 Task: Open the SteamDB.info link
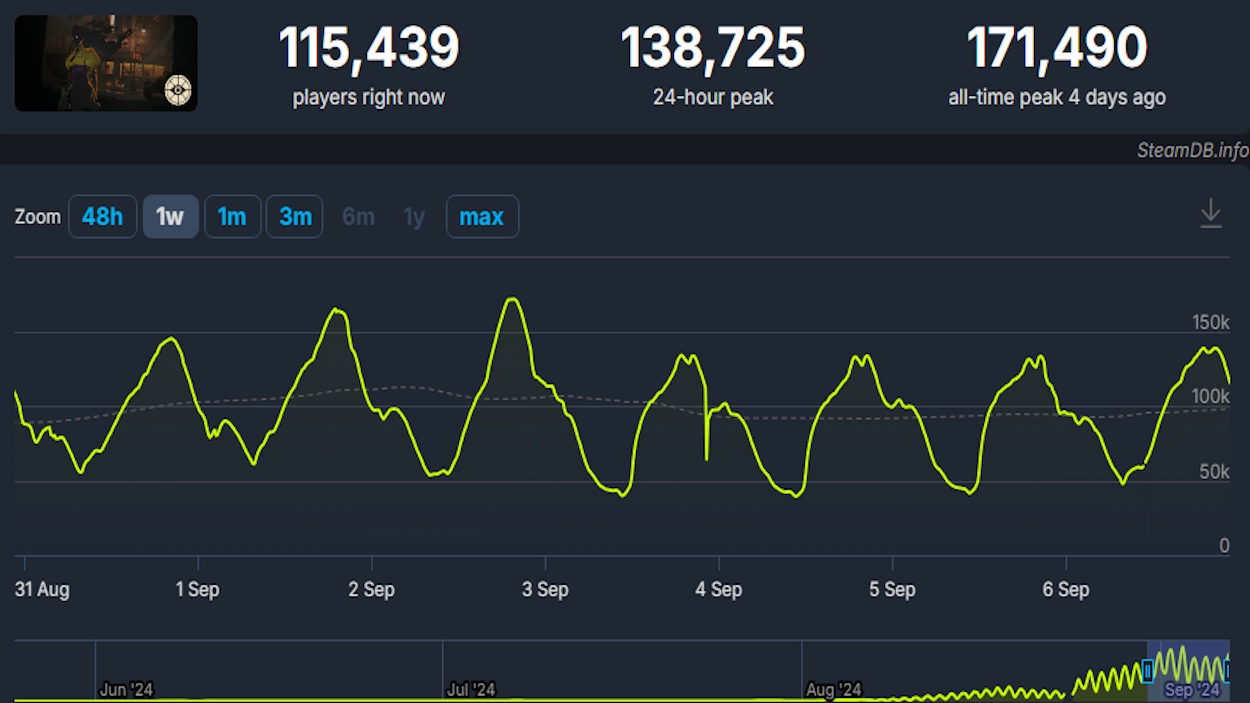pos(1190,150)
